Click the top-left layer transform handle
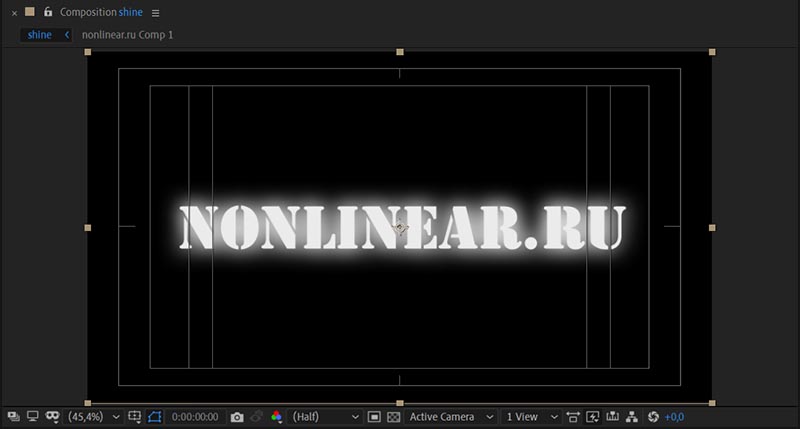800x429 pixels. 88,52
